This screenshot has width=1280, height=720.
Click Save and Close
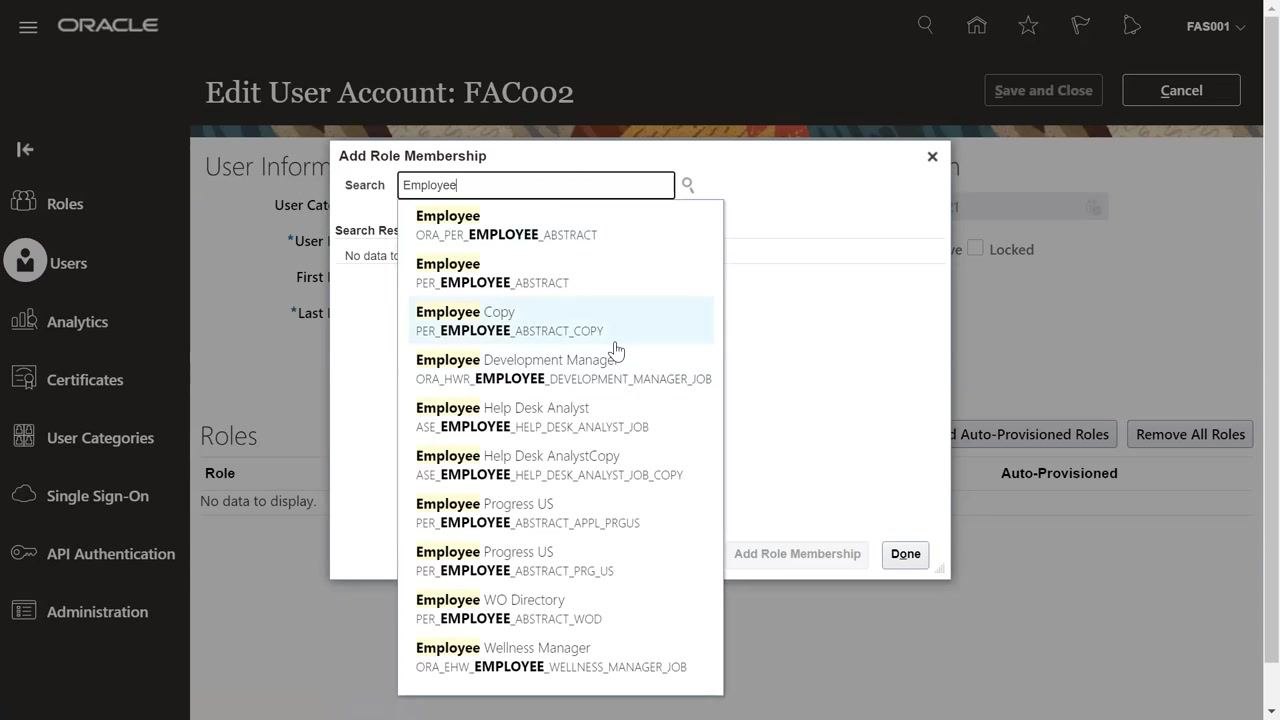[x=1043, y=90]
